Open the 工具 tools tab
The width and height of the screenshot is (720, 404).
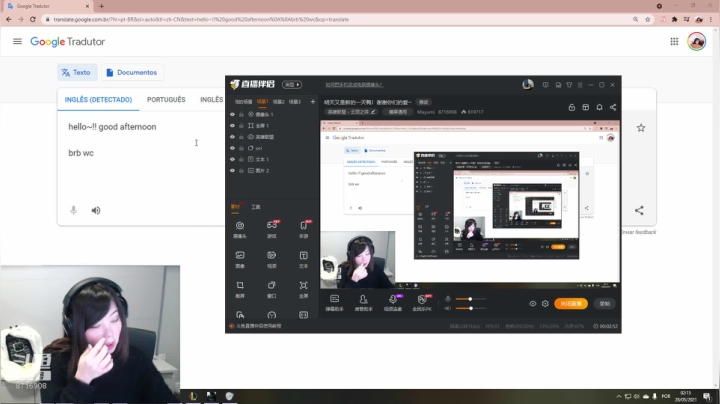pyautogui.click(x=256, y=207)
